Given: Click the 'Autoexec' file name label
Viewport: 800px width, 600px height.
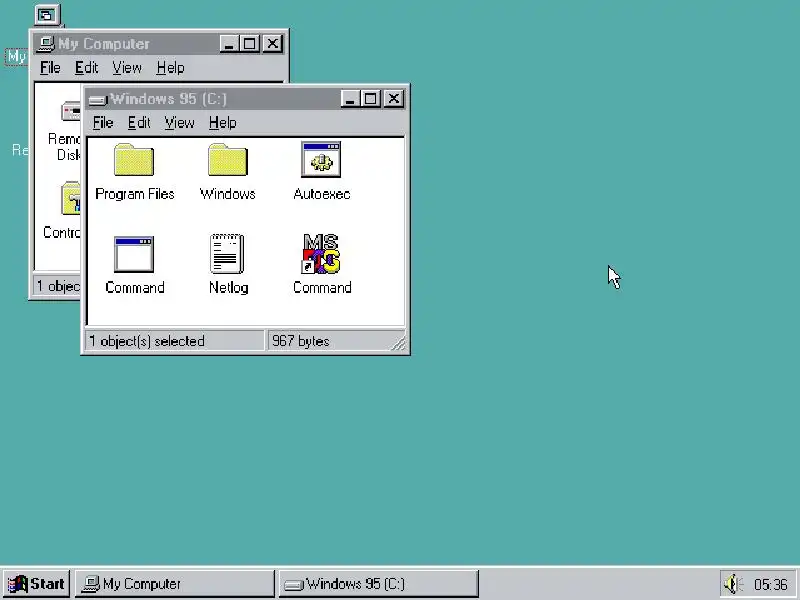Looking at the screenshot, I should click(321, 194).
